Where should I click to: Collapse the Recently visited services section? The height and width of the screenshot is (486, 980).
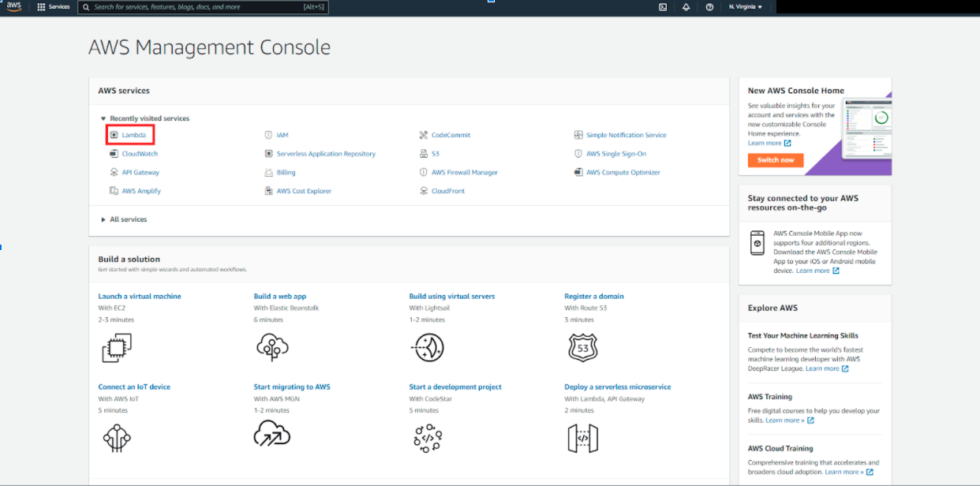103,119
